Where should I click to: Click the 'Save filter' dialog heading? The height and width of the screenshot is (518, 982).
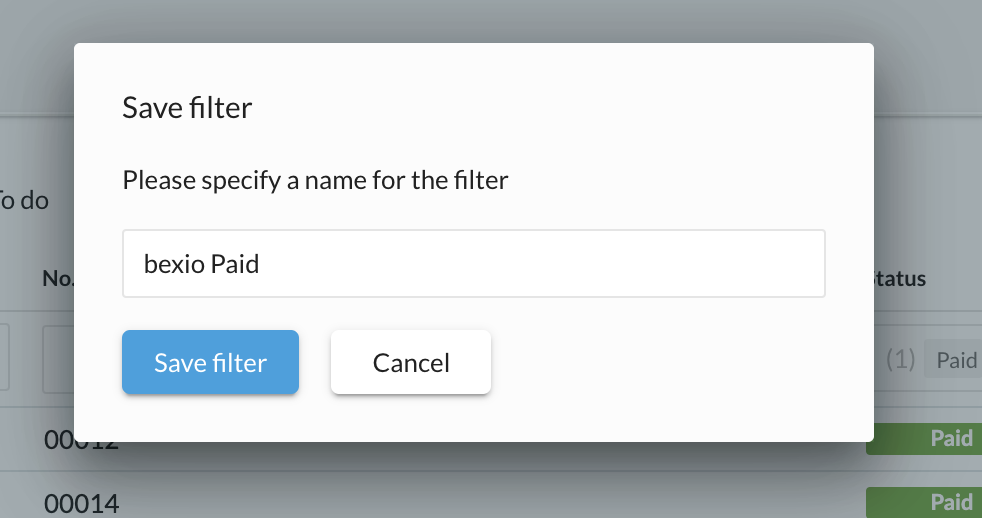point(187,107)
